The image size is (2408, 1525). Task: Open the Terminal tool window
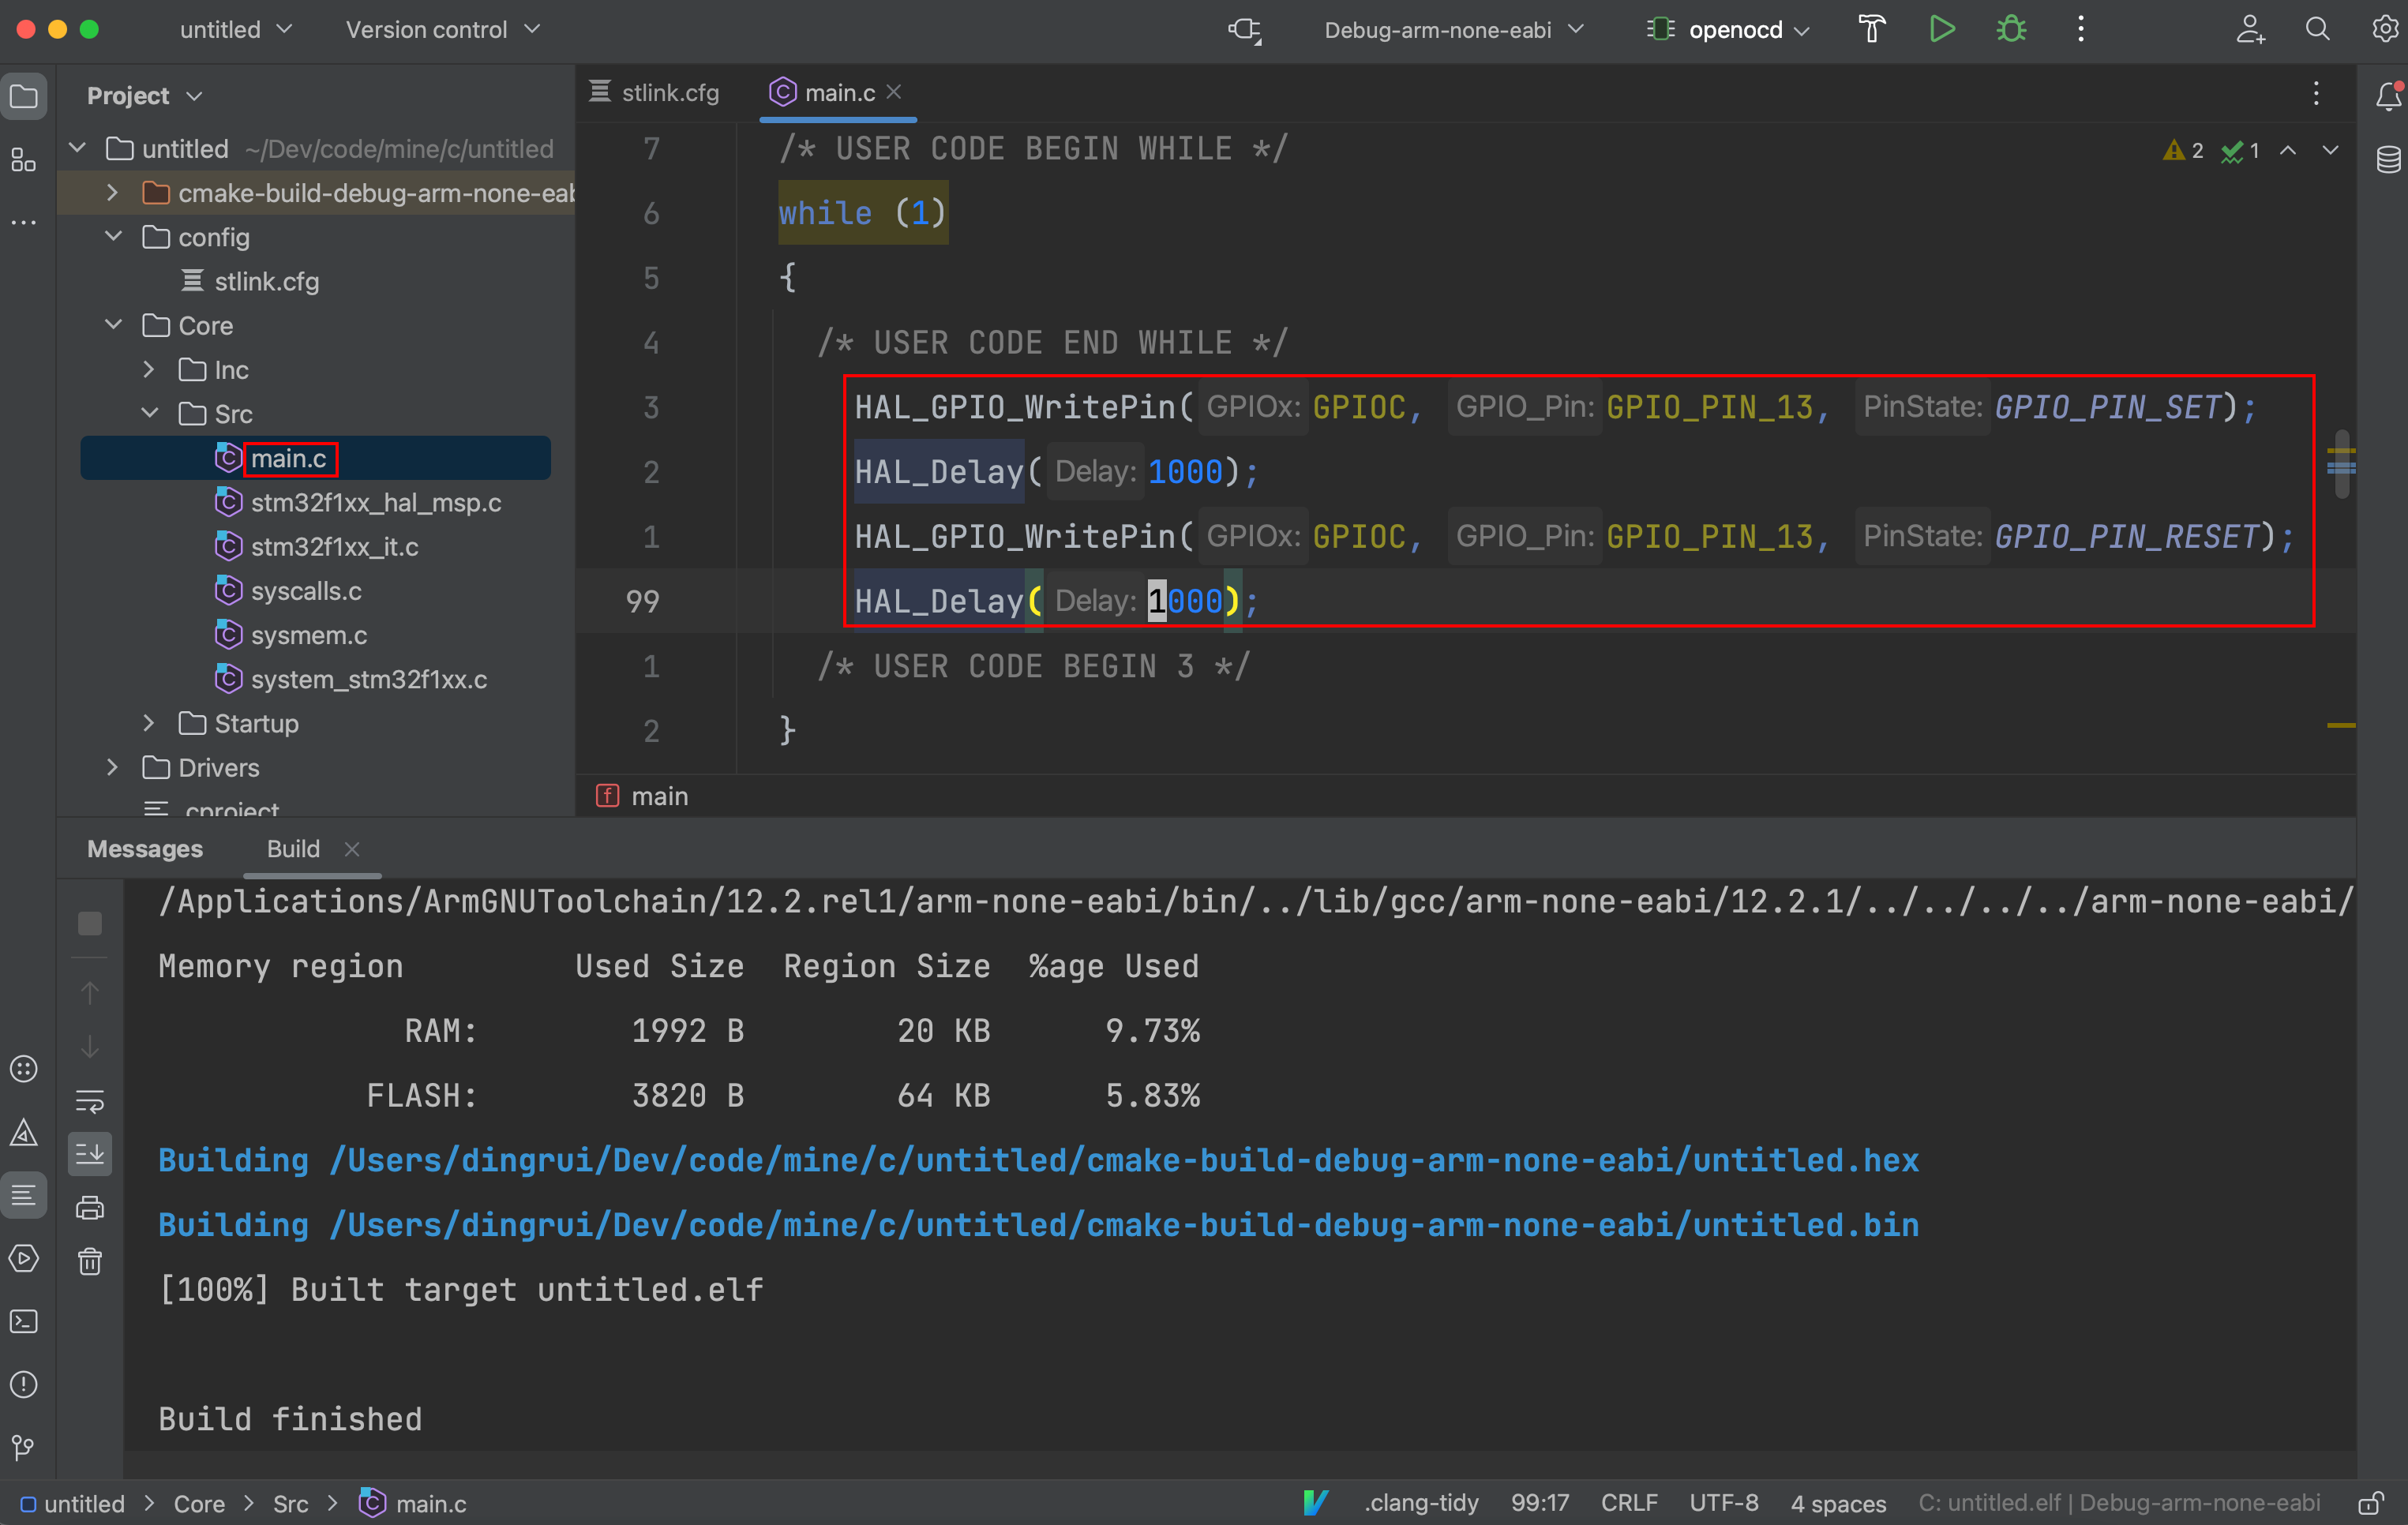(x=24, y=1321)
